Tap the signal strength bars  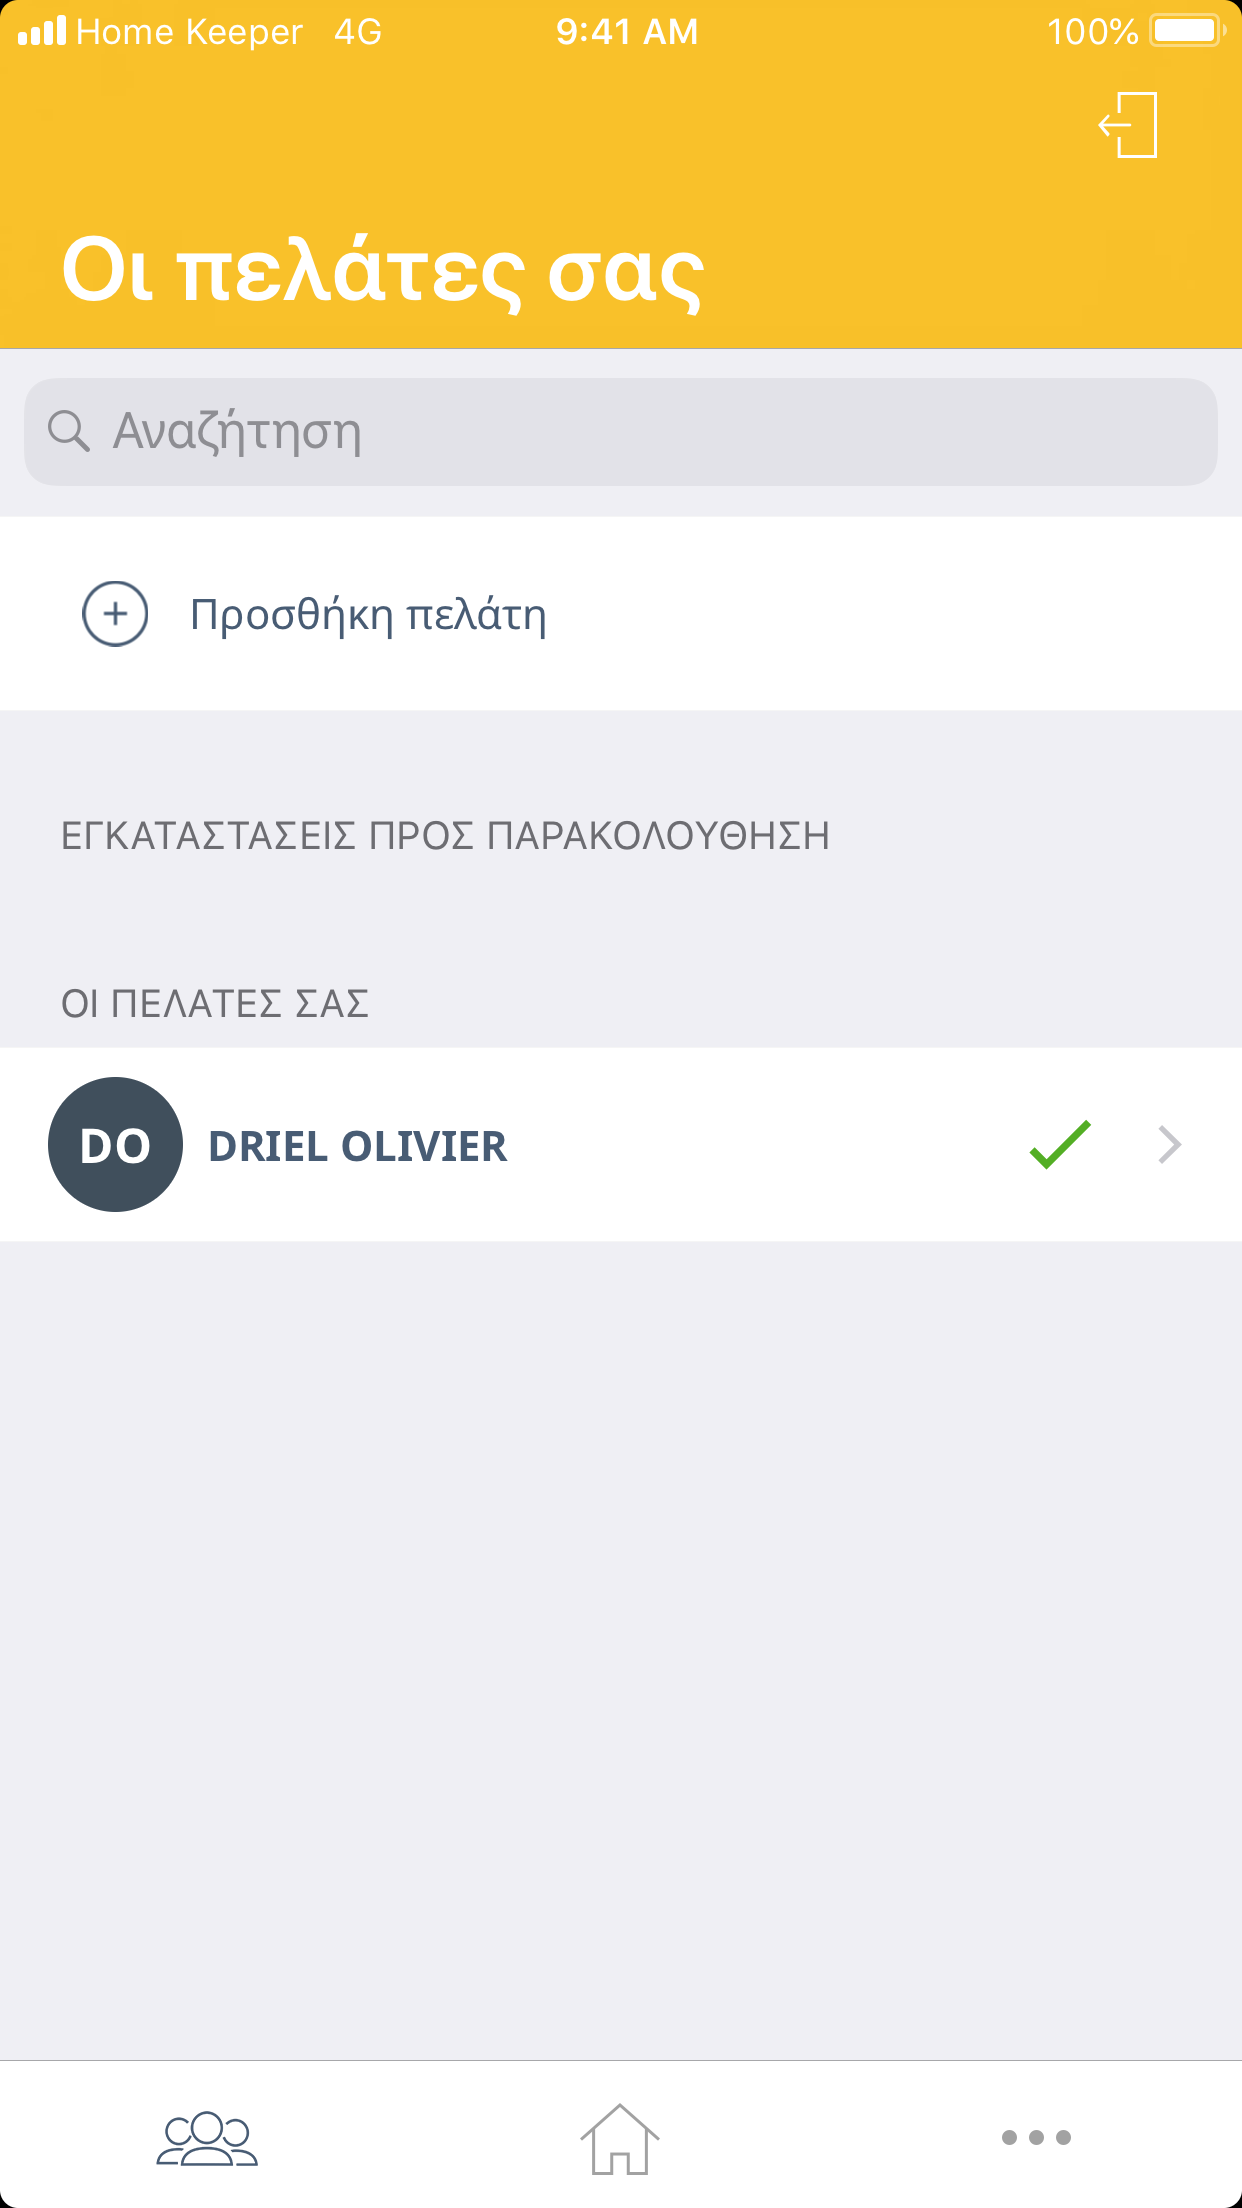pyautogui.click(x=42, y=31)
